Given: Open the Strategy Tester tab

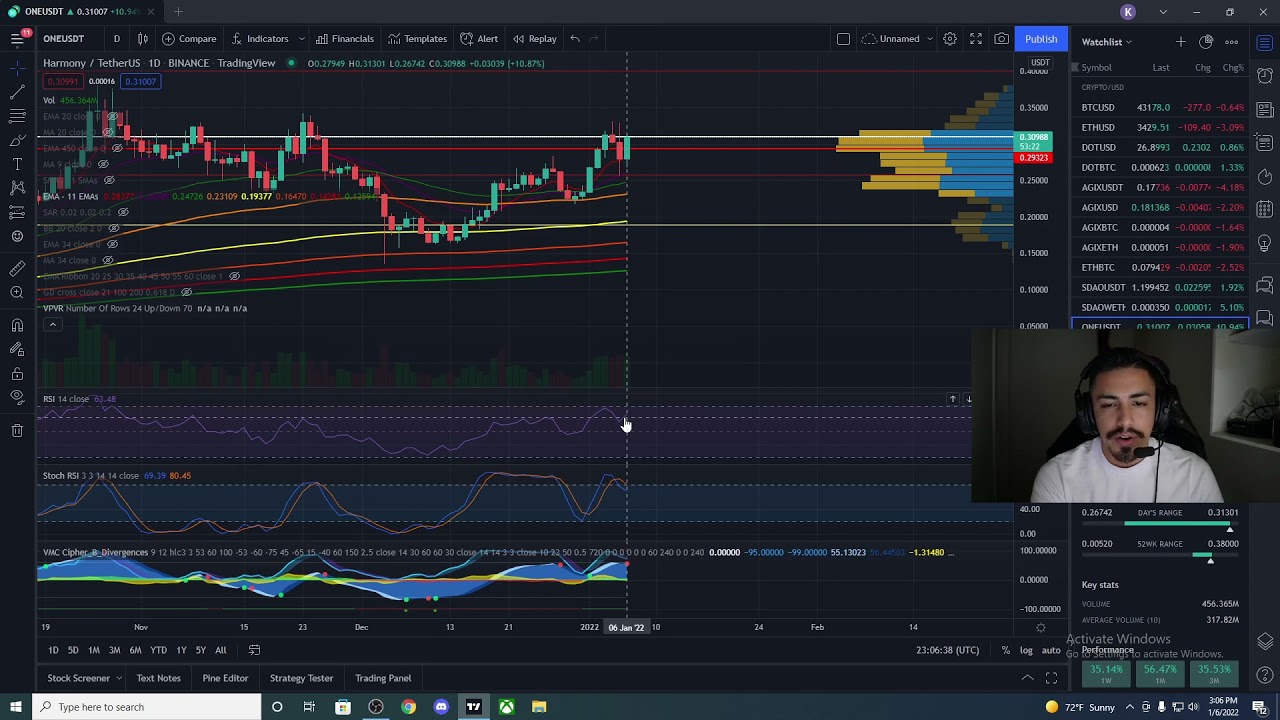Looking at the screenshot, I should click(301, 678).
